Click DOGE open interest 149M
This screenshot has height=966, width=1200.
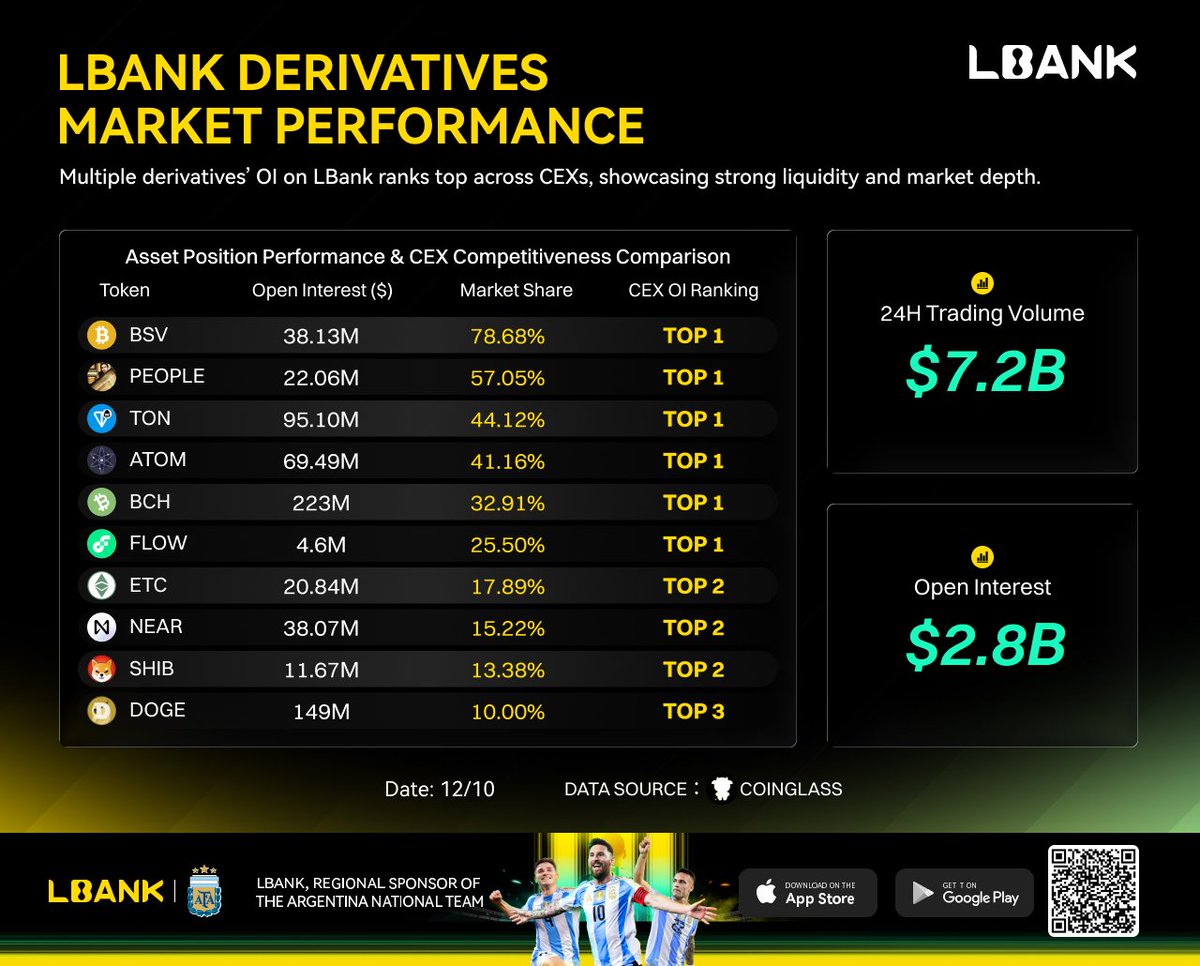321,712
